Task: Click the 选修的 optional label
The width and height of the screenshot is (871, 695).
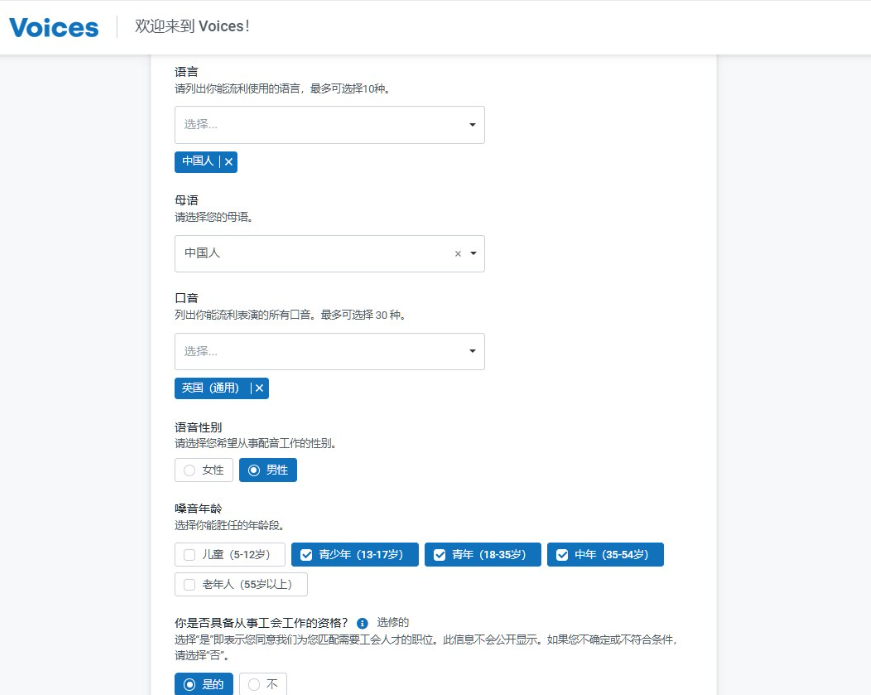Action: click(393, 622)
